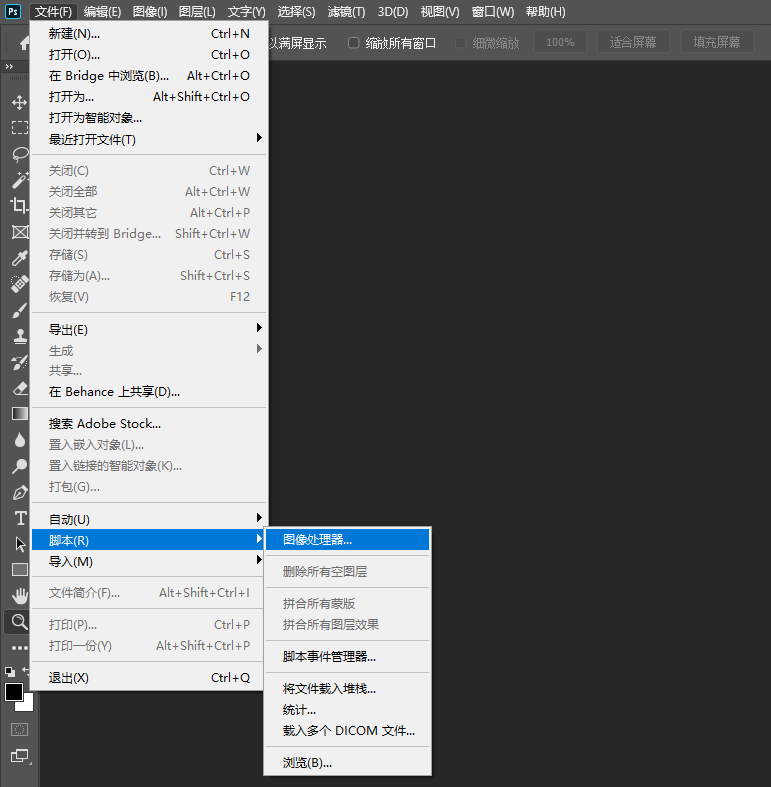The width and height of the screenshot is (771, 787).
Task: Expand 导入(M) submenu
Action: (x=149, y=561)
